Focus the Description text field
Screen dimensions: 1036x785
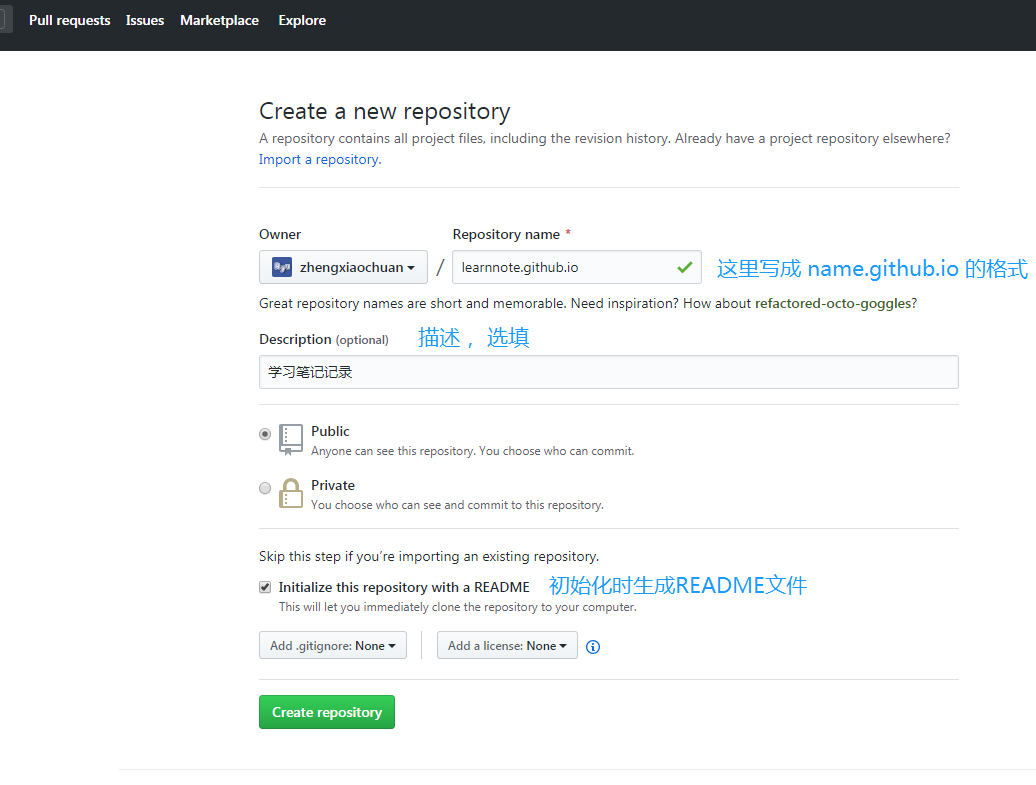tap(609, 372)
